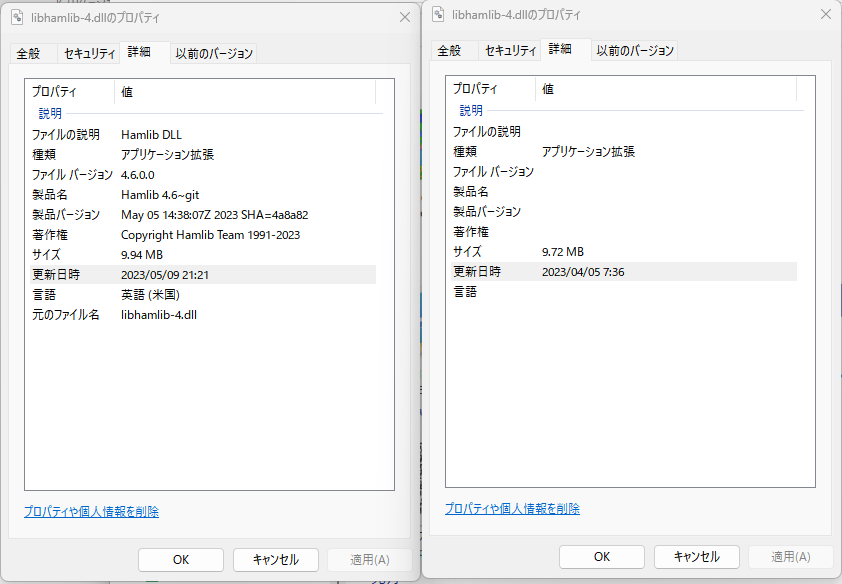Click キャンセル button in left window
The image size is (842, 584).
(x=276, y=560)
